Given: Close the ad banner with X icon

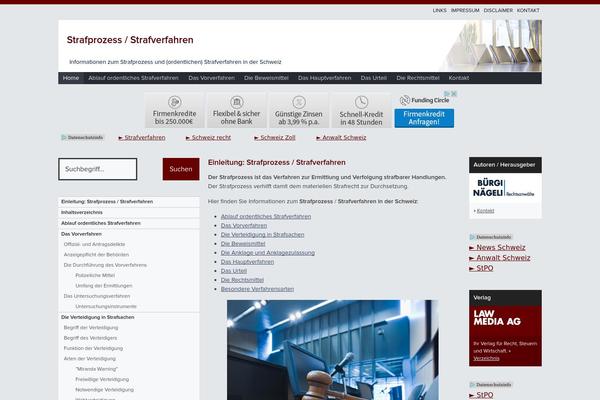Looking at the screenshot, I should [454, 93].
